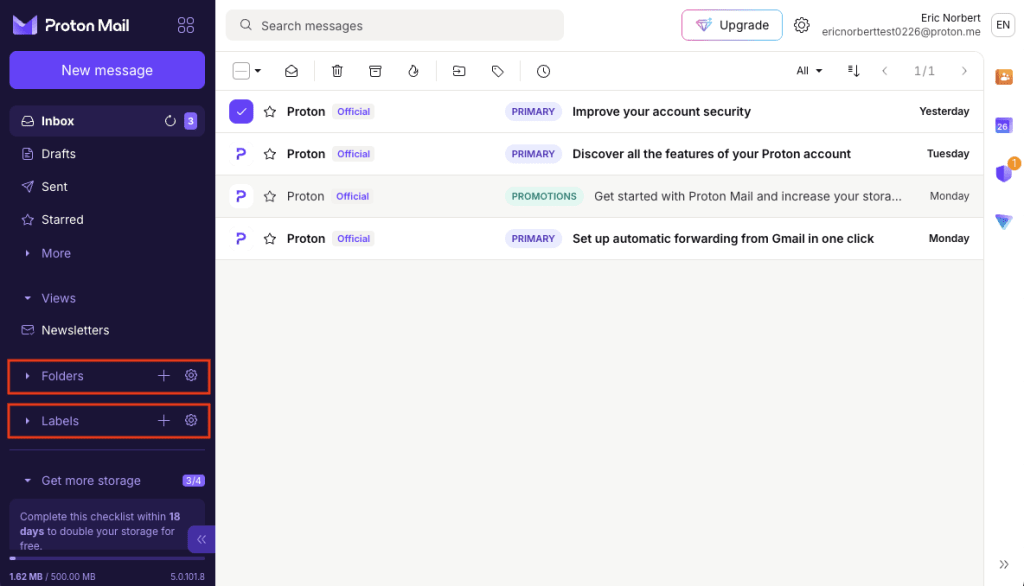Click the Upgrade button
The height and width of the screenshot is (586, 1024).
click(x=732, y=25)
